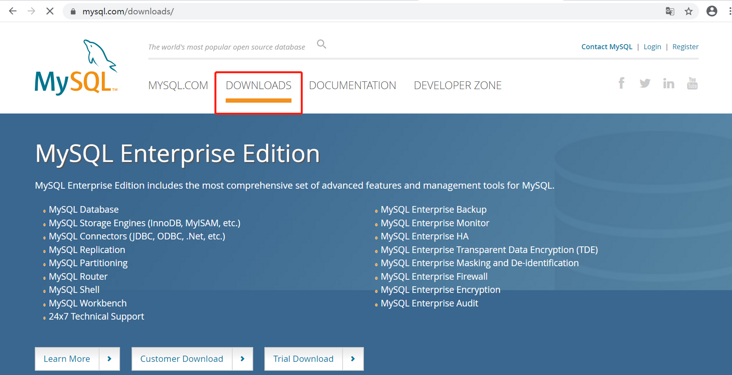Open MySQL YouTube channel icon

pos(692,84)
